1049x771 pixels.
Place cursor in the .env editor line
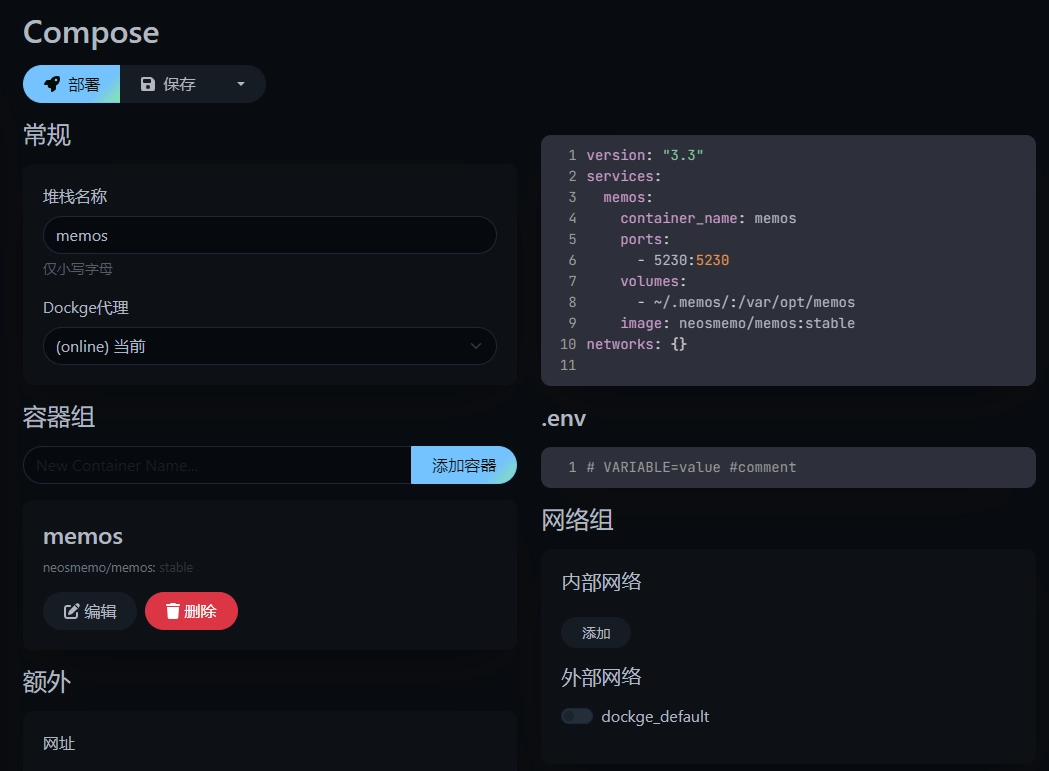[x=800, y=467]
